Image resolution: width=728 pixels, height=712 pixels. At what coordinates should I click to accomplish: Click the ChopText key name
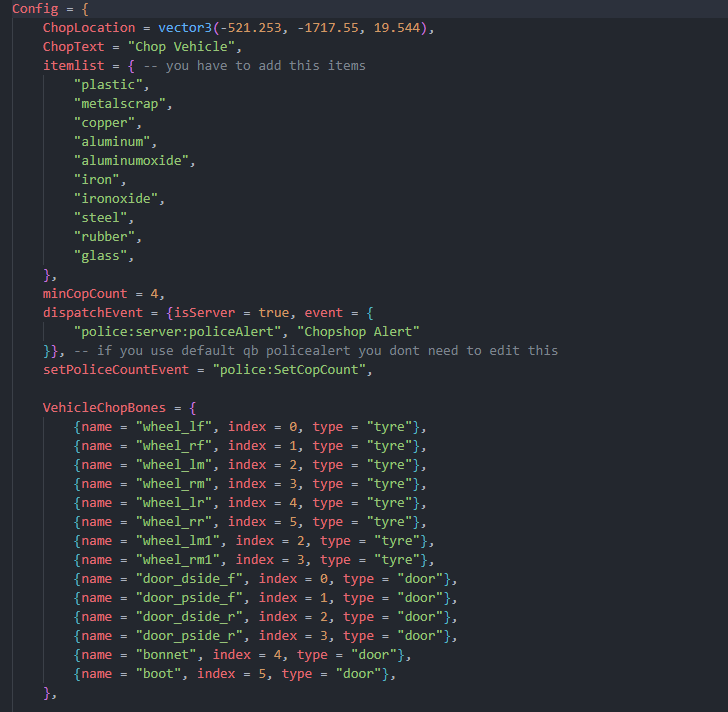(x=73, y=46)
